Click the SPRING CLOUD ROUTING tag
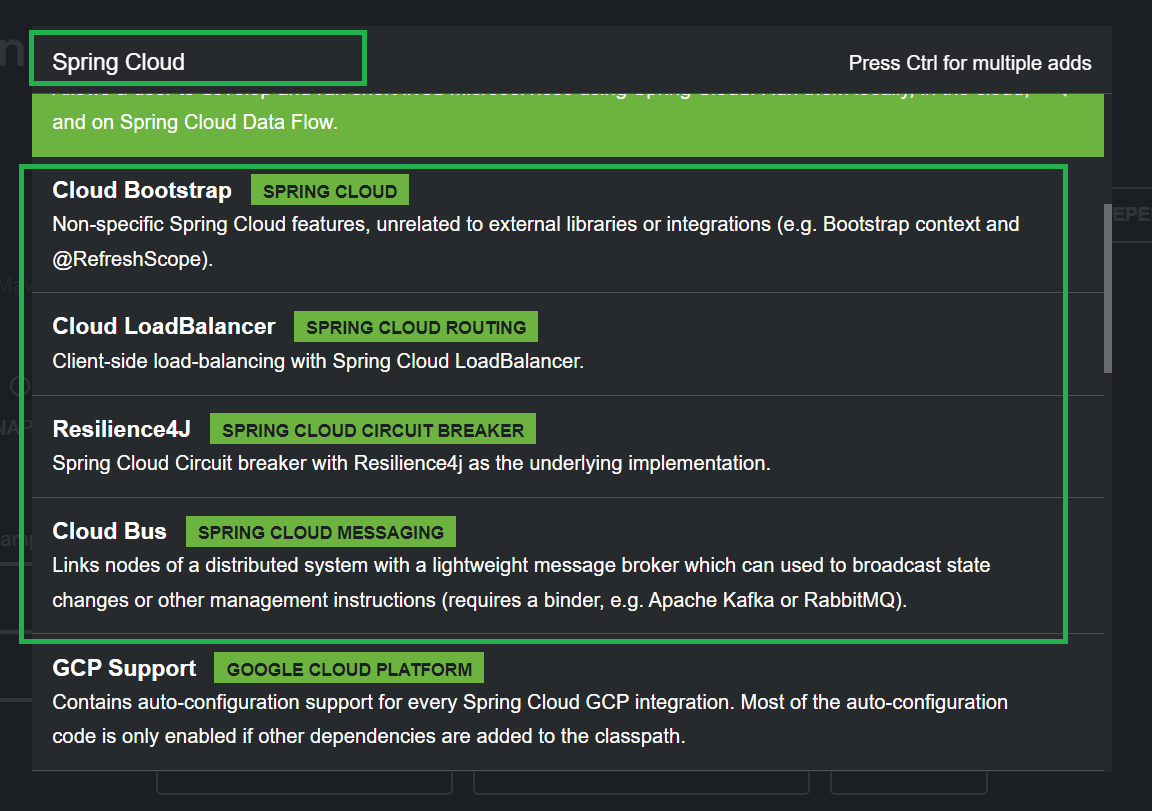Screen dimensions: 1152x811 click(x=416, y=327)
